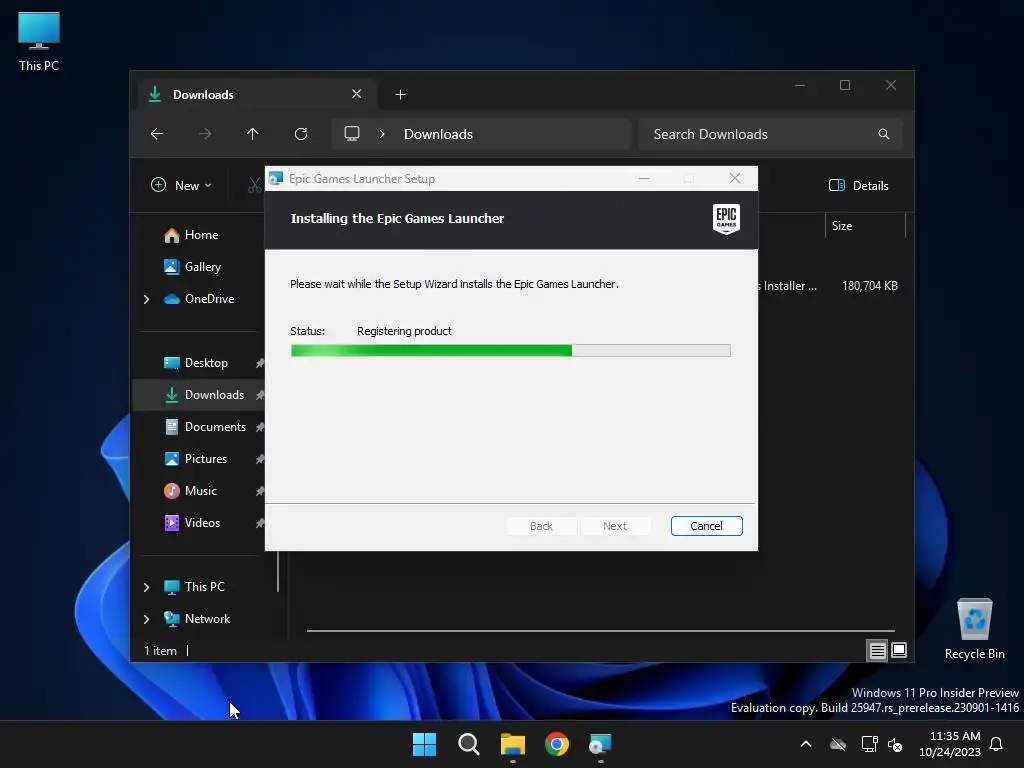The width and height of the screenshot is (1024, 768).
Task: Click the pin icon next to Documents
Action: click(x=260, y=427)
